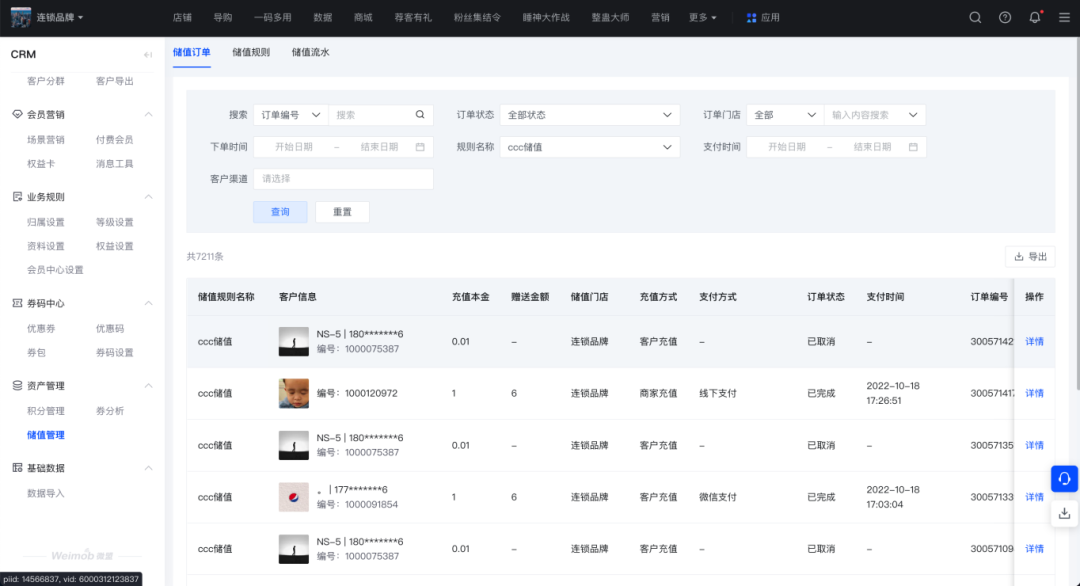Click the 查询 button
The height and width of the screenshot is (586, 1080).
pos(280,211)
